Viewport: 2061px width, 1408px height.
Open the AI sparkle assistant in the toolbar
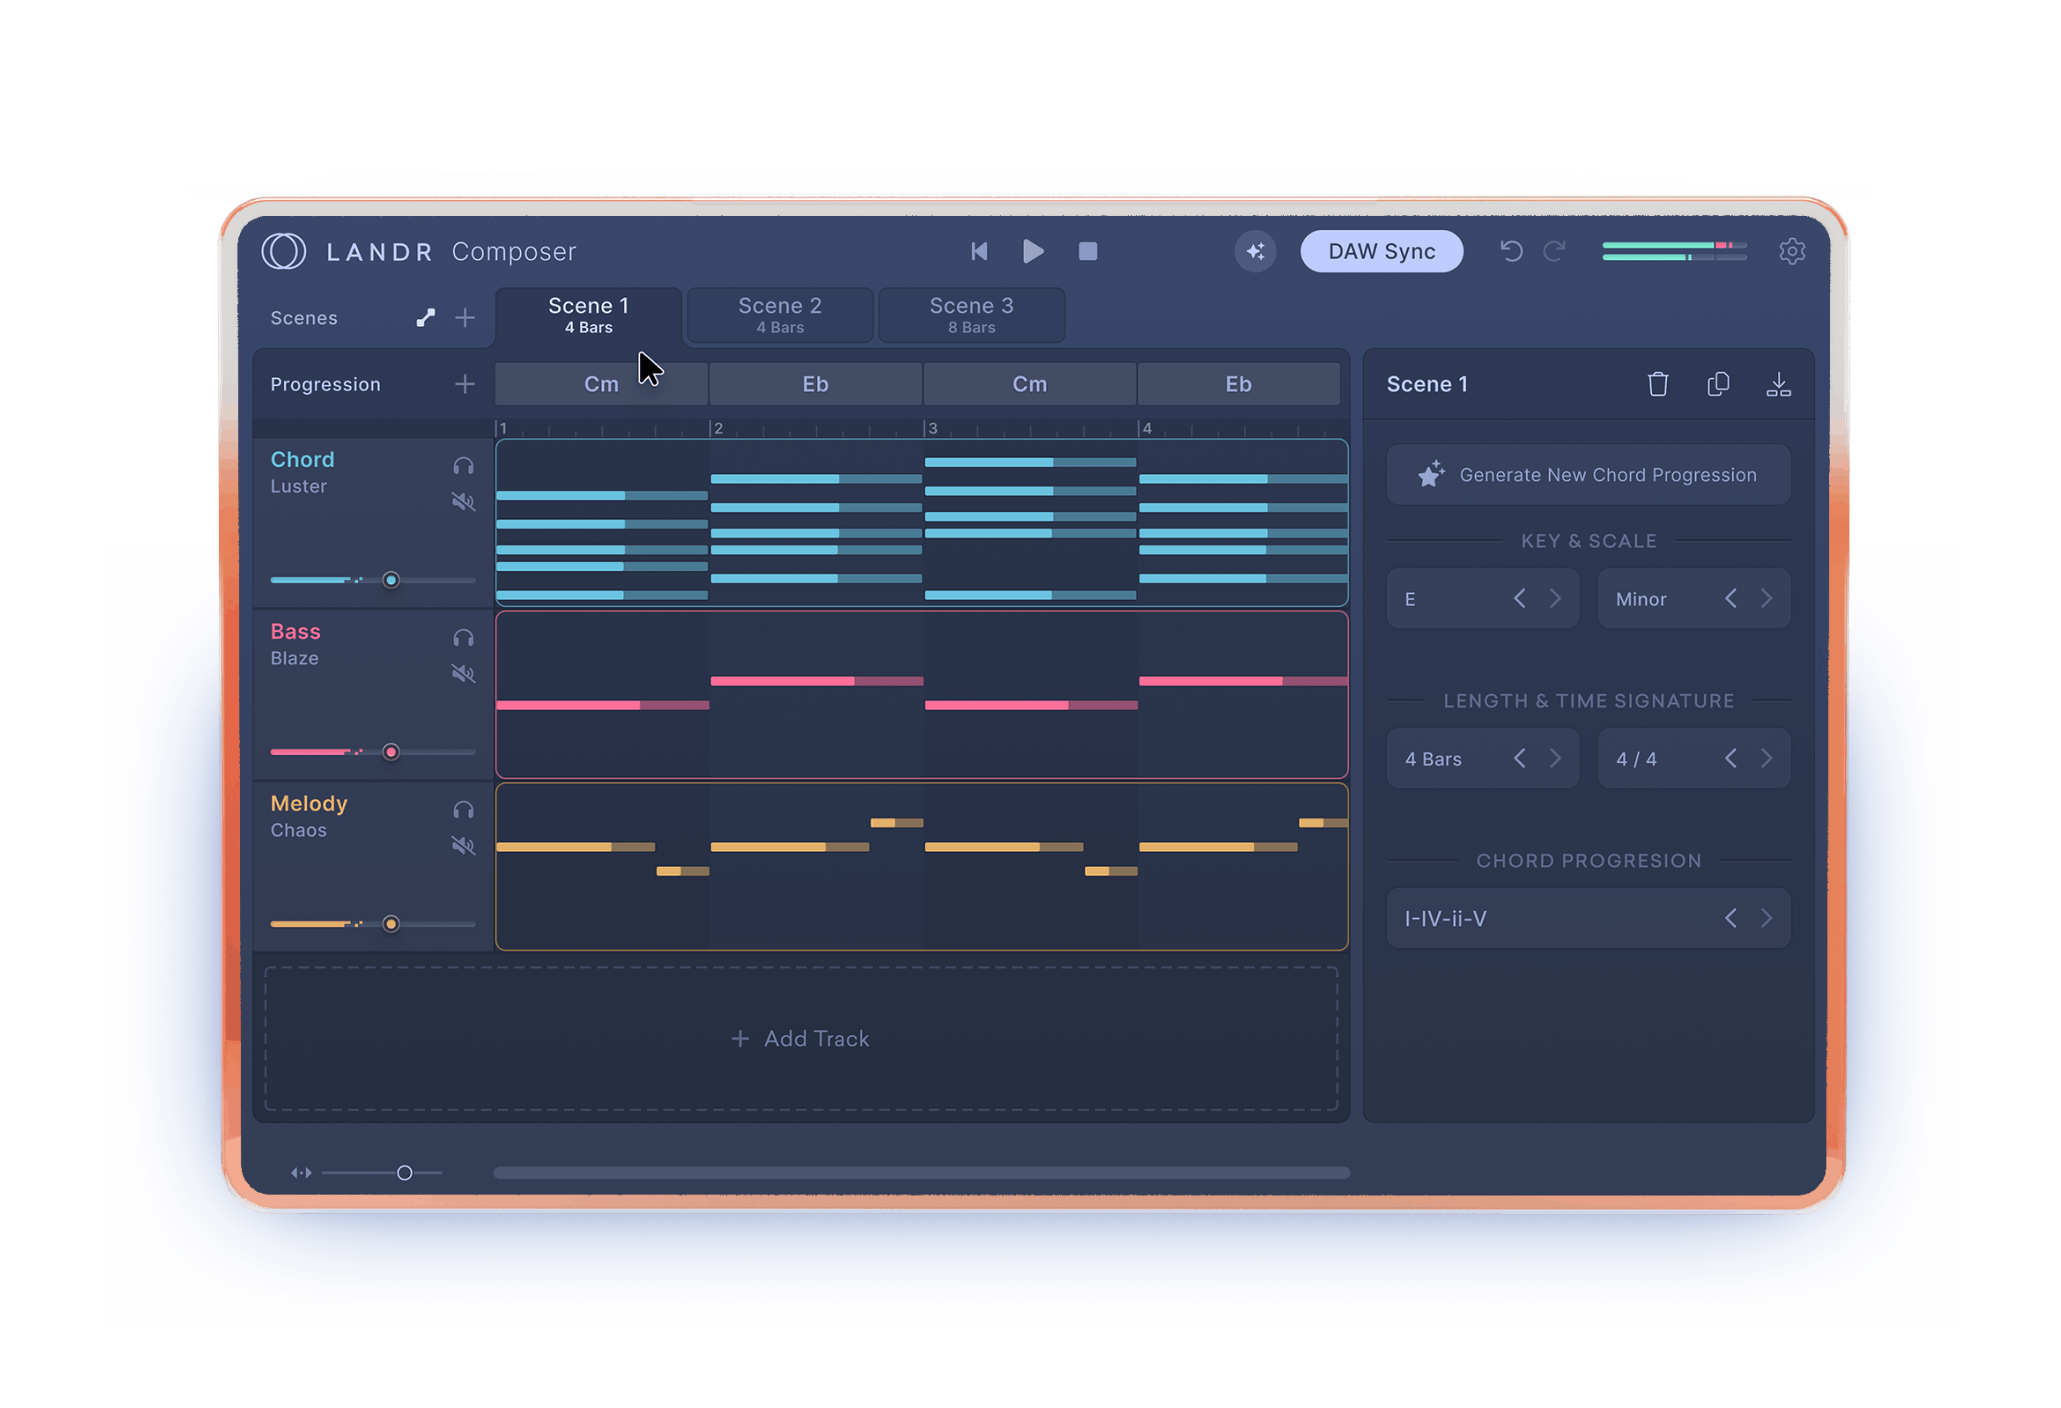tap(1256, 251)
